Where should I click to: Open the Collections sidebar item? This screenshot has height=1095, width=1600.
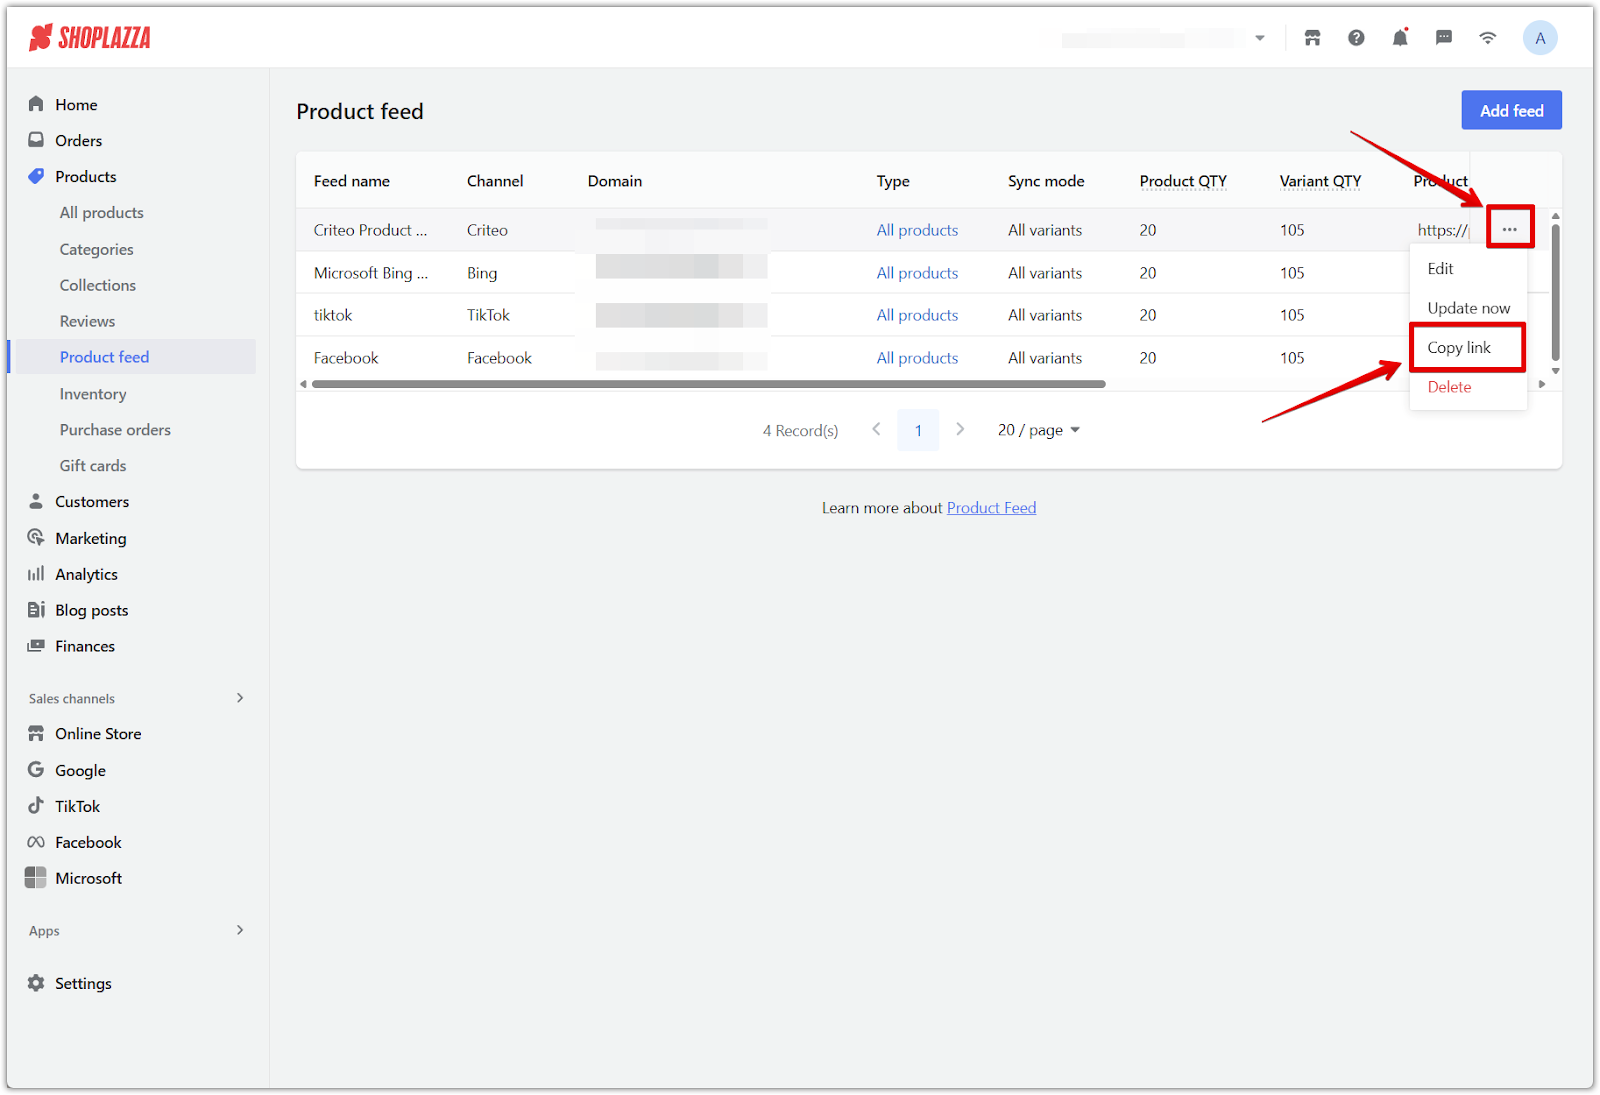[97, 285]
